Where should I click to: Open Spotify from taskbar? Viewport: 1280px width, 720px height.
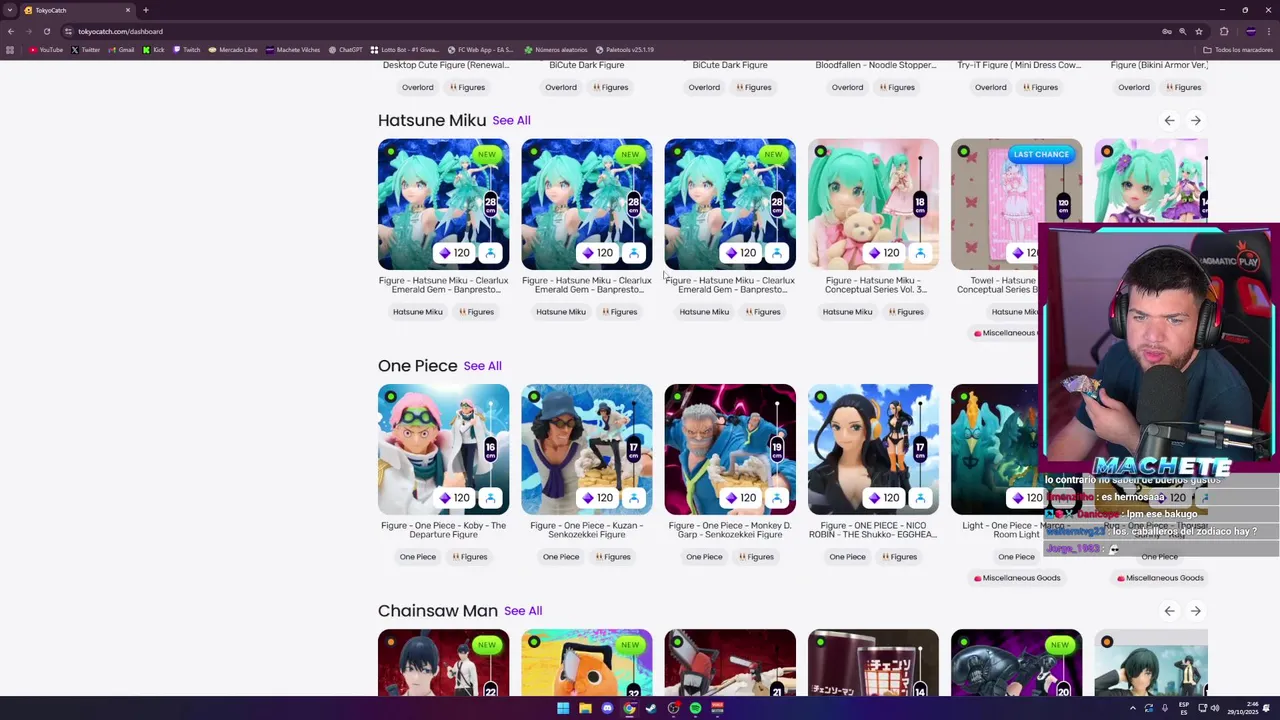695,708
